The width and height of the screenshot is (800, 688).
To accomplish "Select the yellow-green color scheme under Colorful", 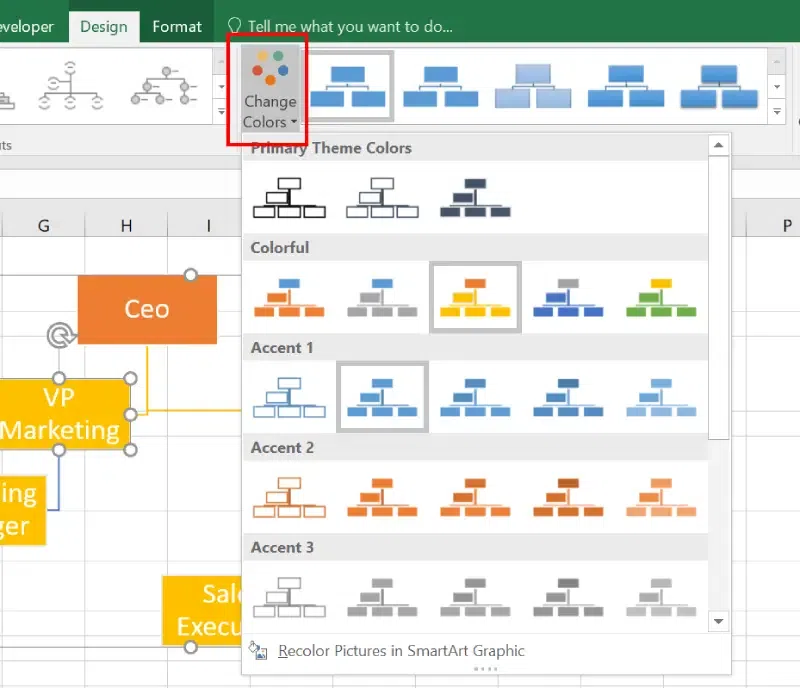I will (661, 296).
